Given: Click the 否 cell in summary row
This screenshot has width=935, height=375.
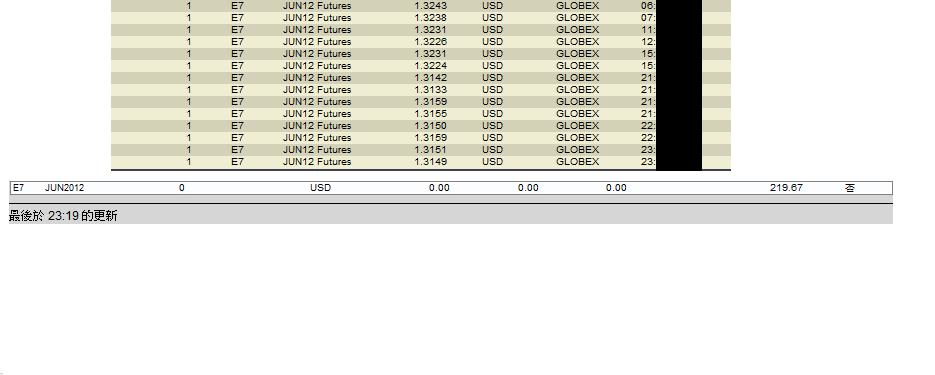Looking at the screenshot, I should (850, 188).
